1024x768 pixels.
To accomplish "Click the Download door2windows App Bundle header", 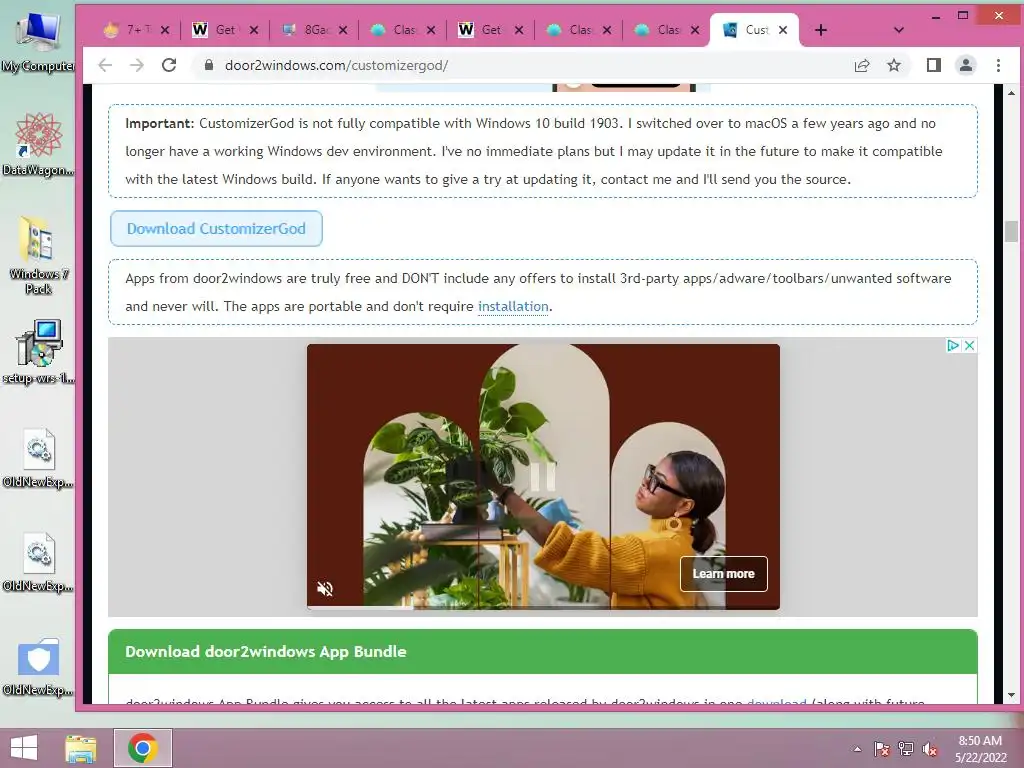I will pos(543,652).
